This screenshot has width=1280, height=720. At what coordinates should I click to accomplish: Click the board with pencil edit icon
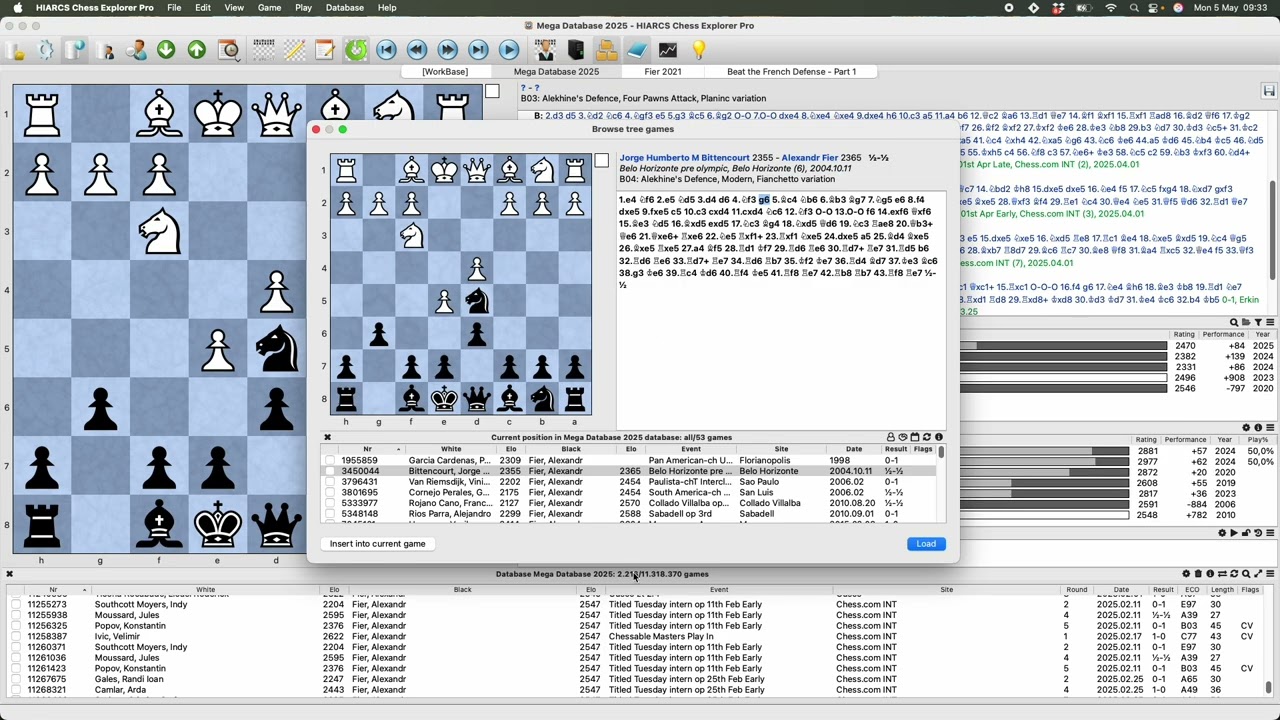tap(294, 49)
